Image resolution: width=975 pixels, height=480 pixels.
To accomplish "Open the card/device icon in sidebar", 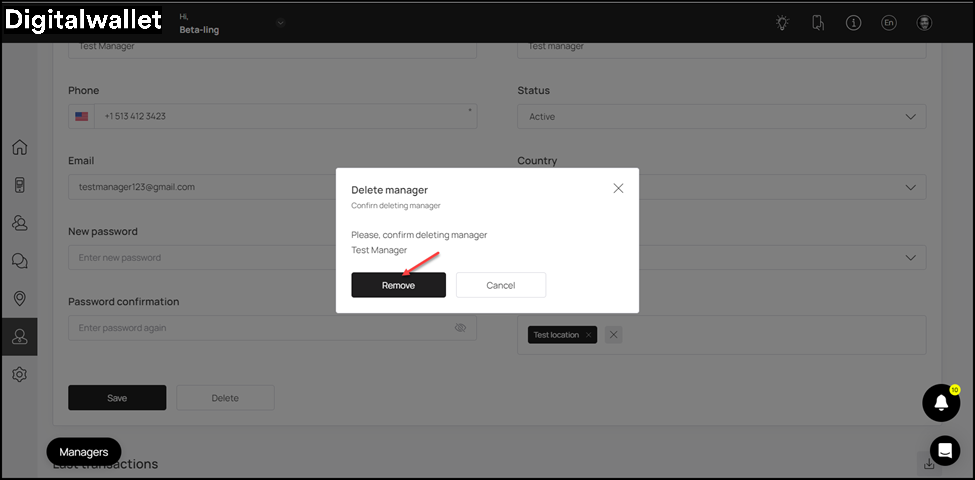I will pos(20,185).
